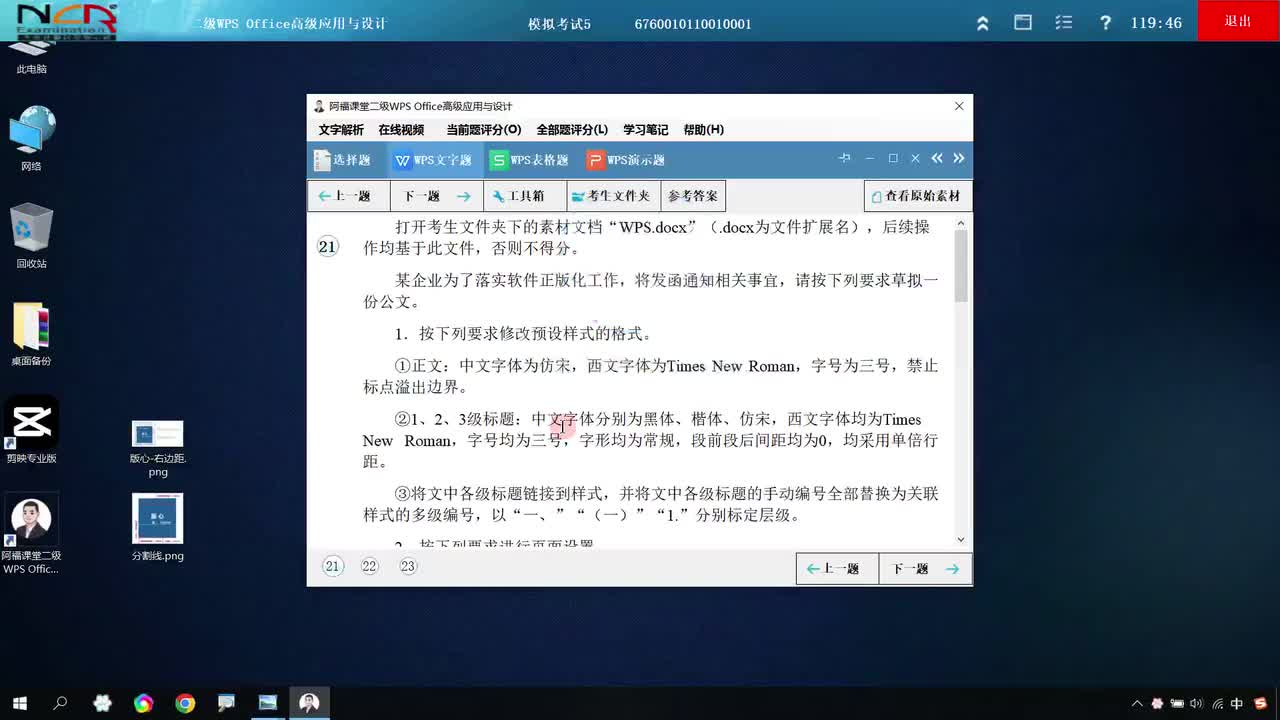This screenshot has height=720, width=1280.
Task: Open taskbar search icon
Action: point(60,703)
